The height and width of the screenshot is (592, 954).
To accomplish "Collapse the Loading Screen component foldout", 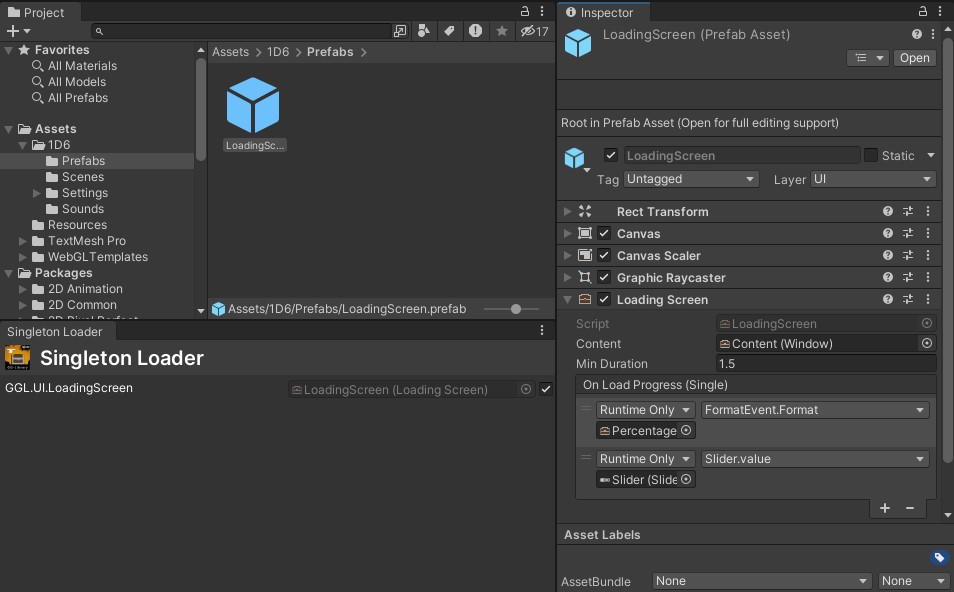I will coord(567,299).
